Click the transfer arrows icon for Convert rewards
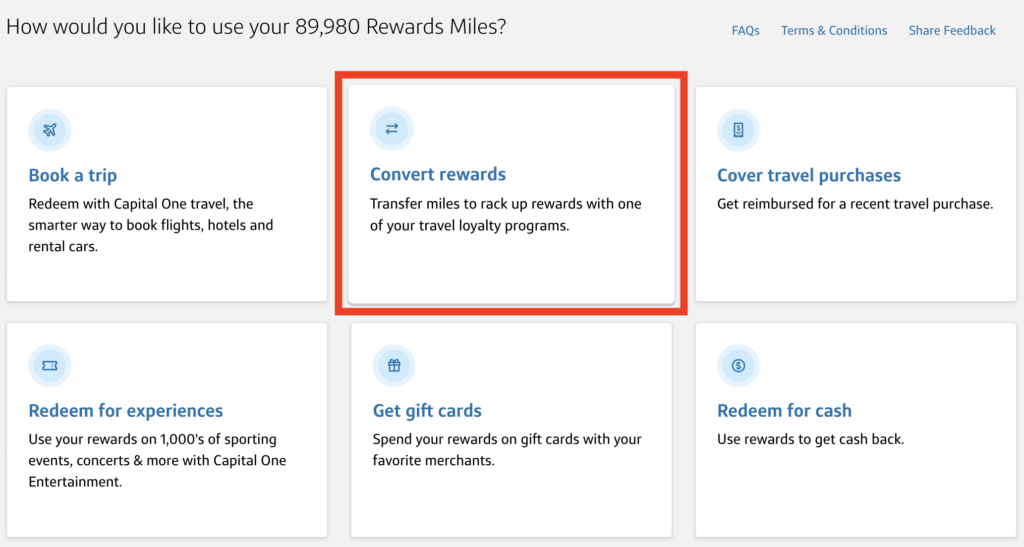 click(391, 129)
